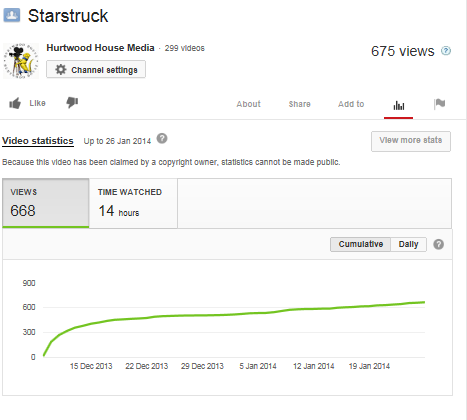Click the copyright claim notice text
This screenshot has height=420, width=467.
(x=171, y=162)
